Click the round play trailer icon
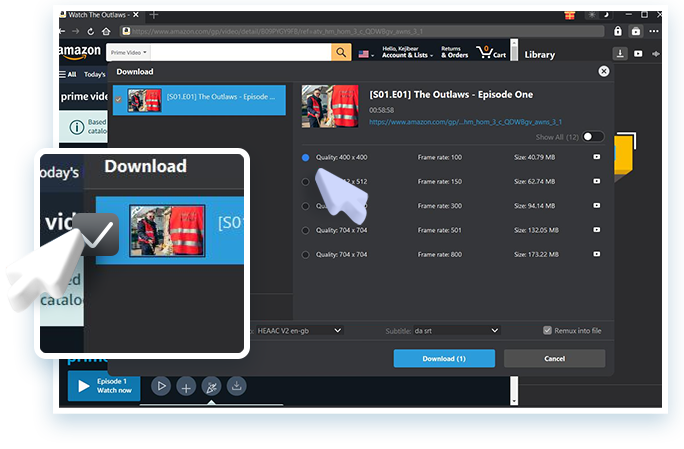The image size is (684, 449). (x=161, y=386)
